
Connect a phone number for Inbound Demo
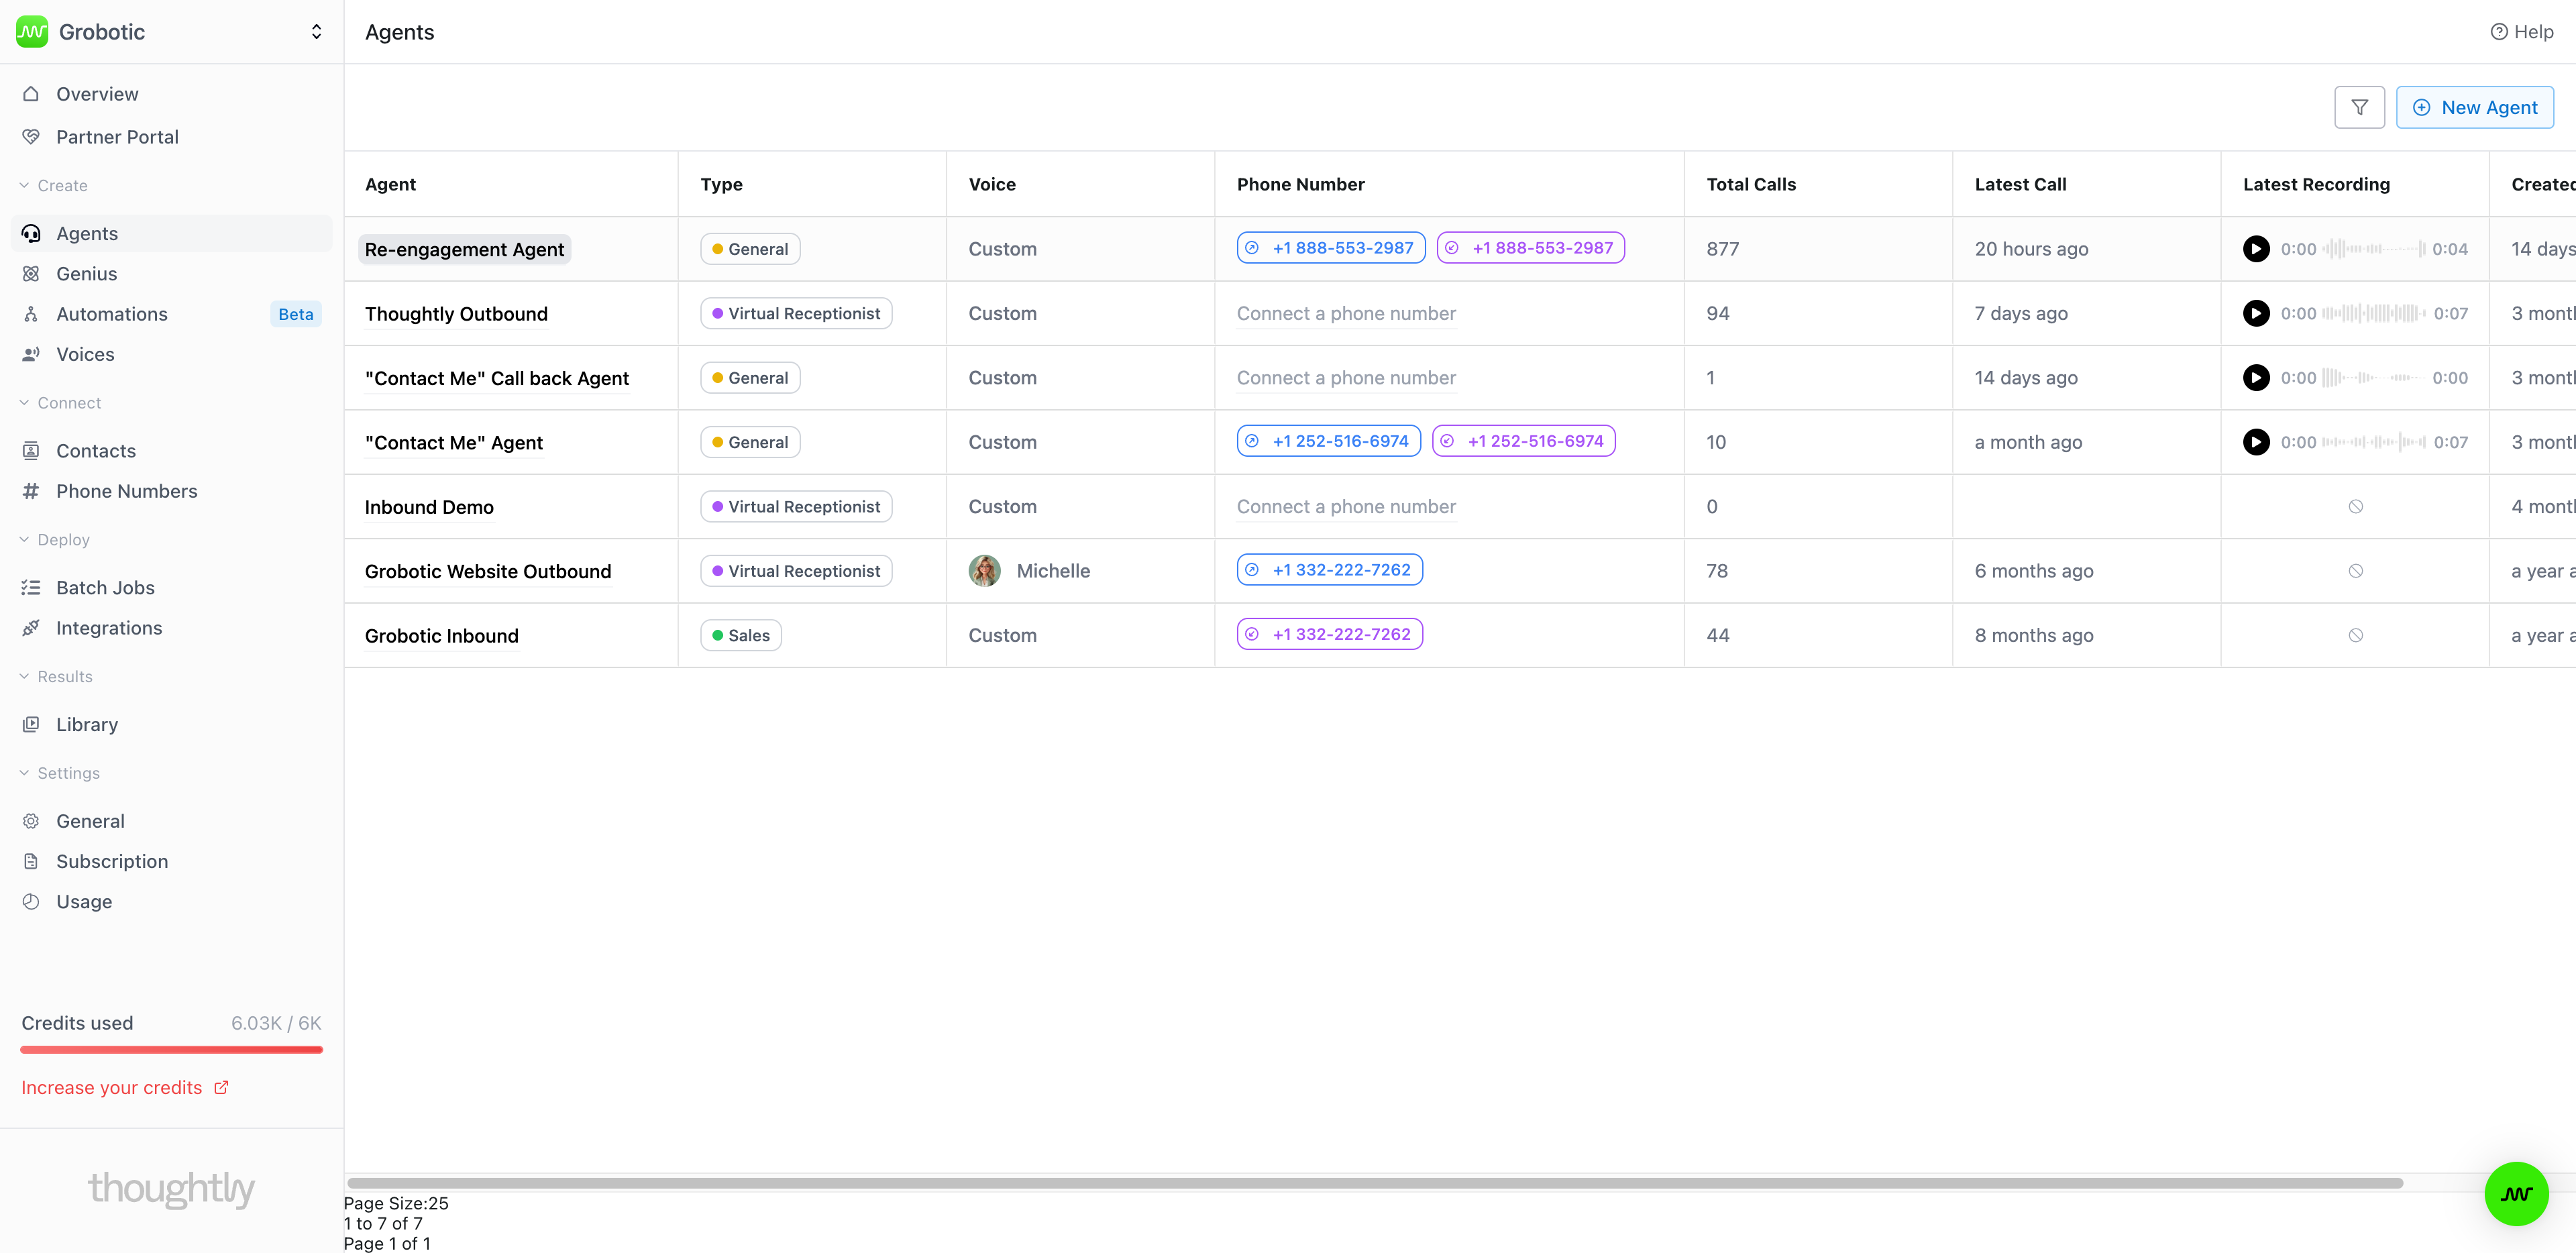click(x=1346, y=507)
